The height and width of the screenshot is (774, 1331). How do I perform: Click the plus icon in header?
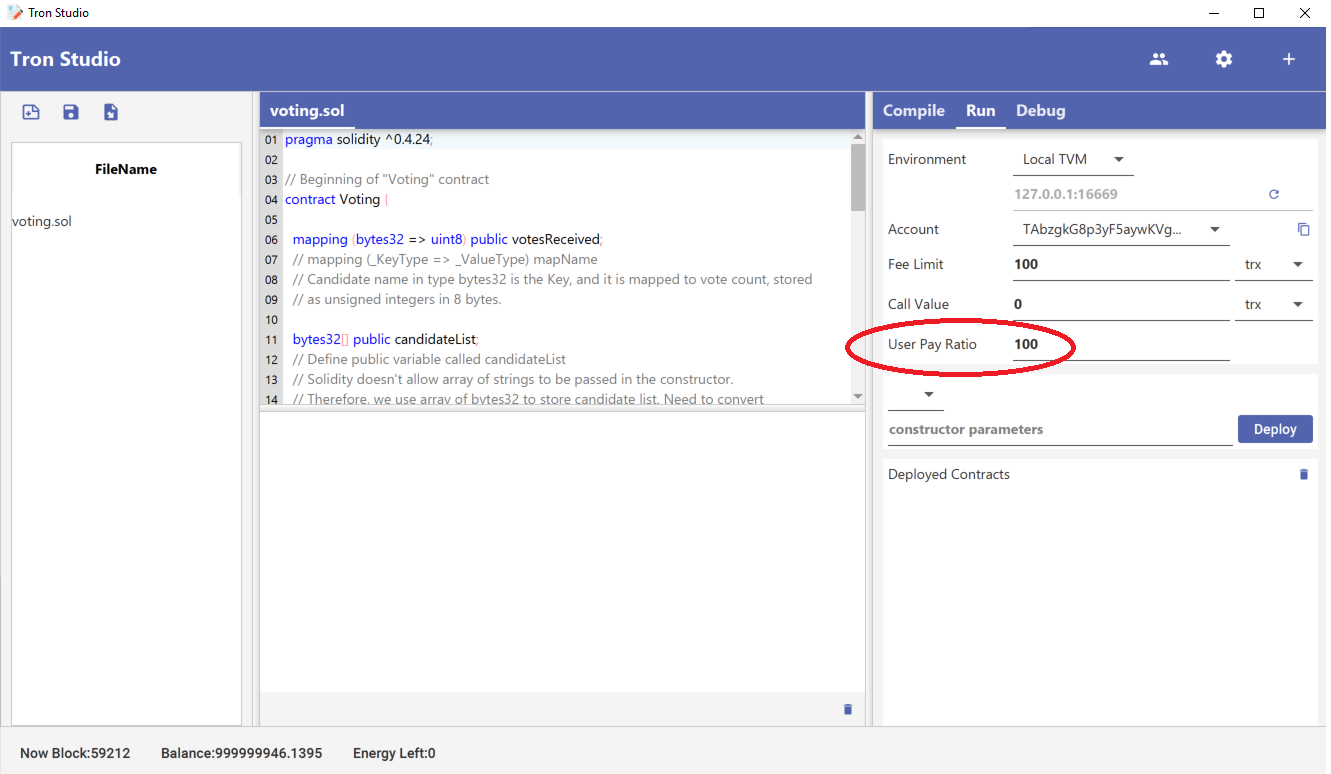[x=1289, y=59]
